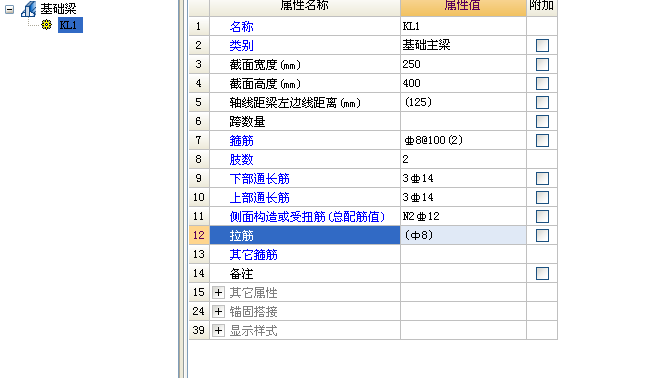Screen dimensions: 661x378
Task: Check the 附加 box for 备注 row
Action: click(x=542, y=273)
